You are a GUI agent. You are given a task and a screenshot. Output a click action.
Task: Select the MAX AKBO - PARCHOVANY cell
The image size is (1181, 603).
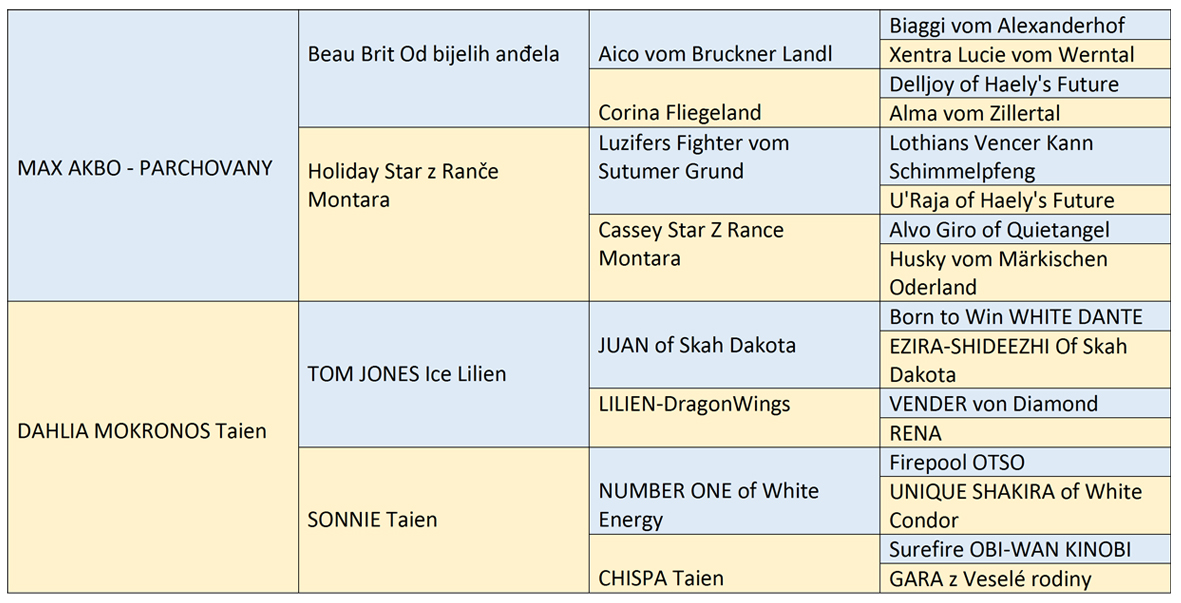153,156
